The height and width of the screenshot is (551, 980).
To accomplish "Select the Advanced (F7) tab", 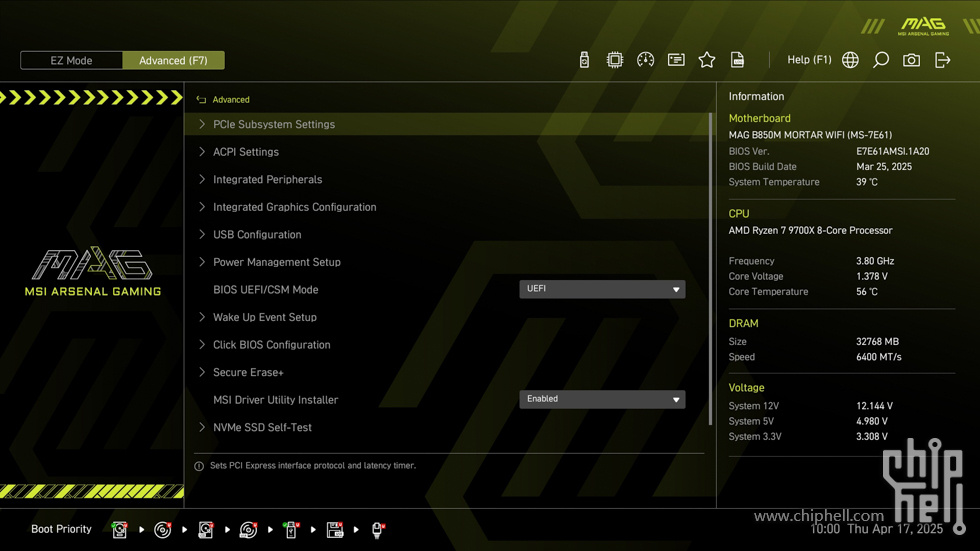I will [173, 61].
